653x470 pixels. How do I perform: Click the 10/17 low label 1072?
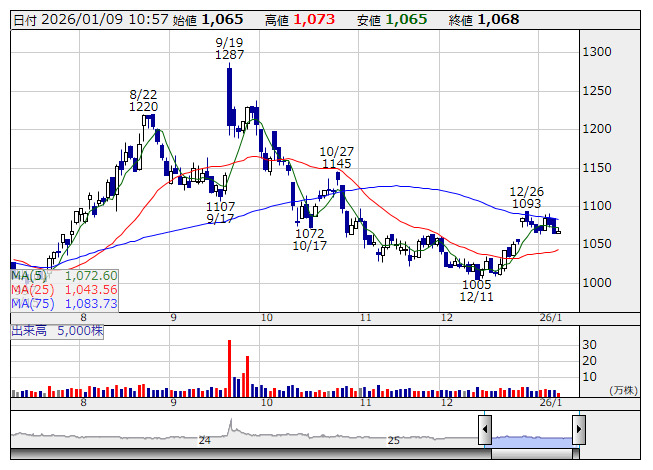pyautogui.click(x=310, y=233)
